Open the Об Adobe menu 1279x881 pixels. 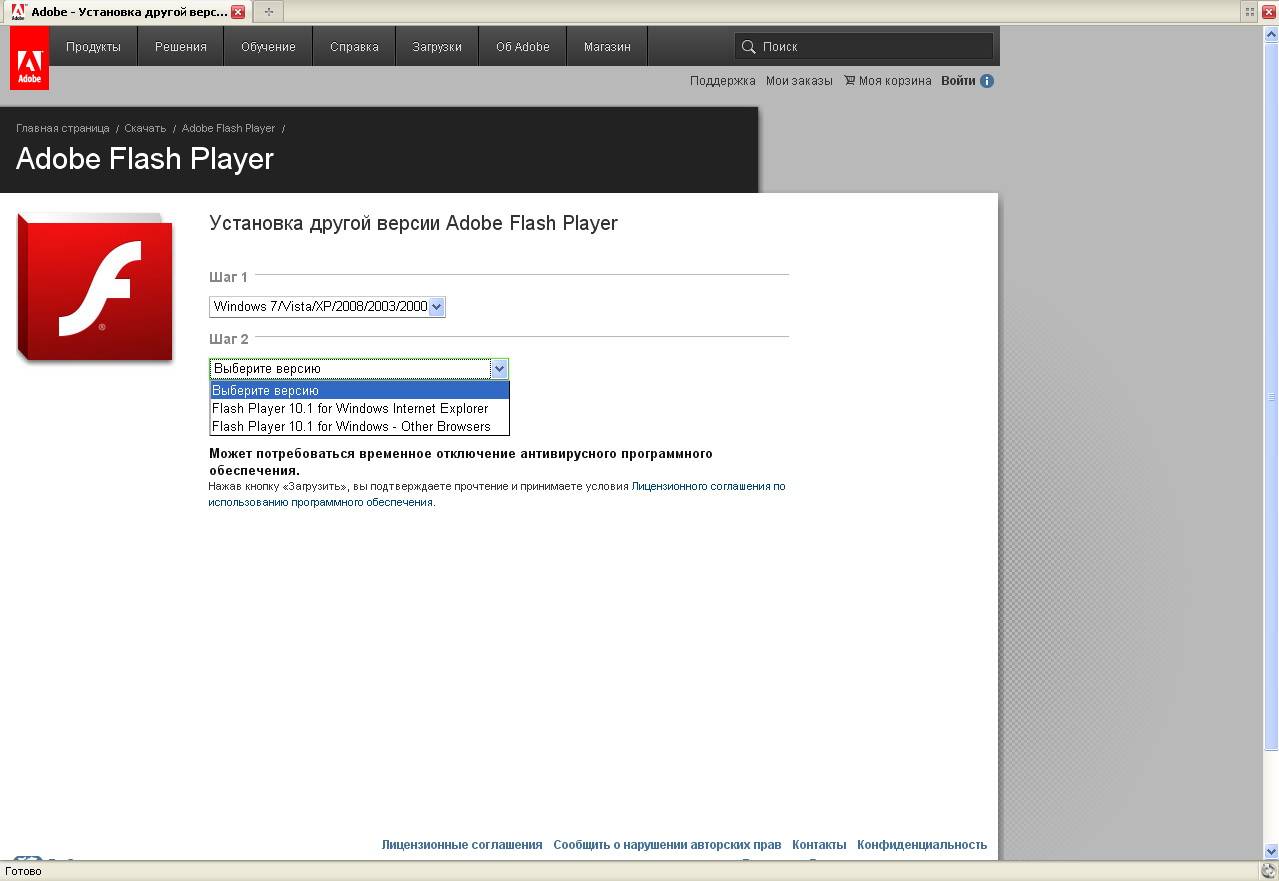[523, 47]
